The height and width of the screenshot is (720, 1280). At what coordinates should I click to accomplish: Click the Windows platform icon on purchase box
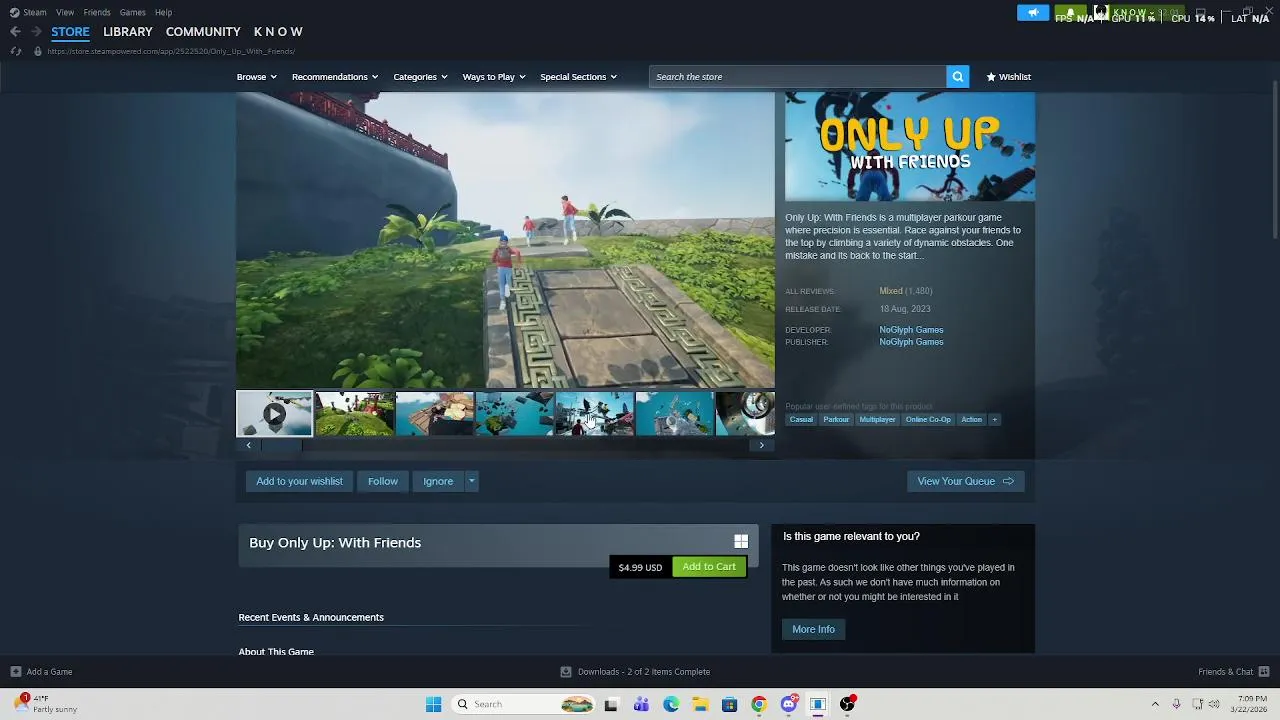click(x=741, y=542)
